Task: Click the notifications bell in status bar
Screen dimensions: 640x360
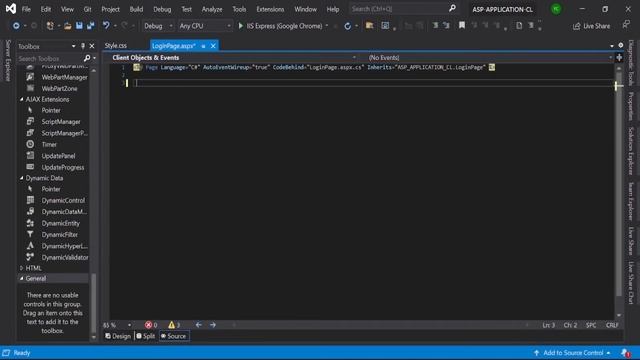Action: tap(625, 353)
